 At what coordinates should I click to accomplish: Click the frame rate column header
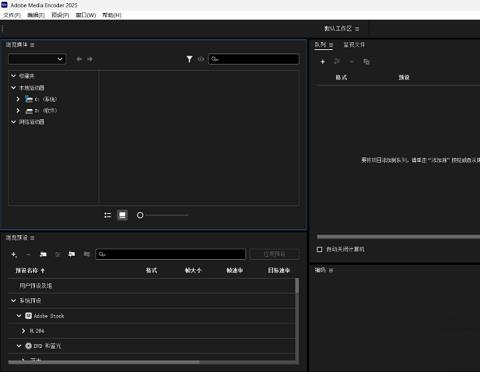click(x=235, y=270)
